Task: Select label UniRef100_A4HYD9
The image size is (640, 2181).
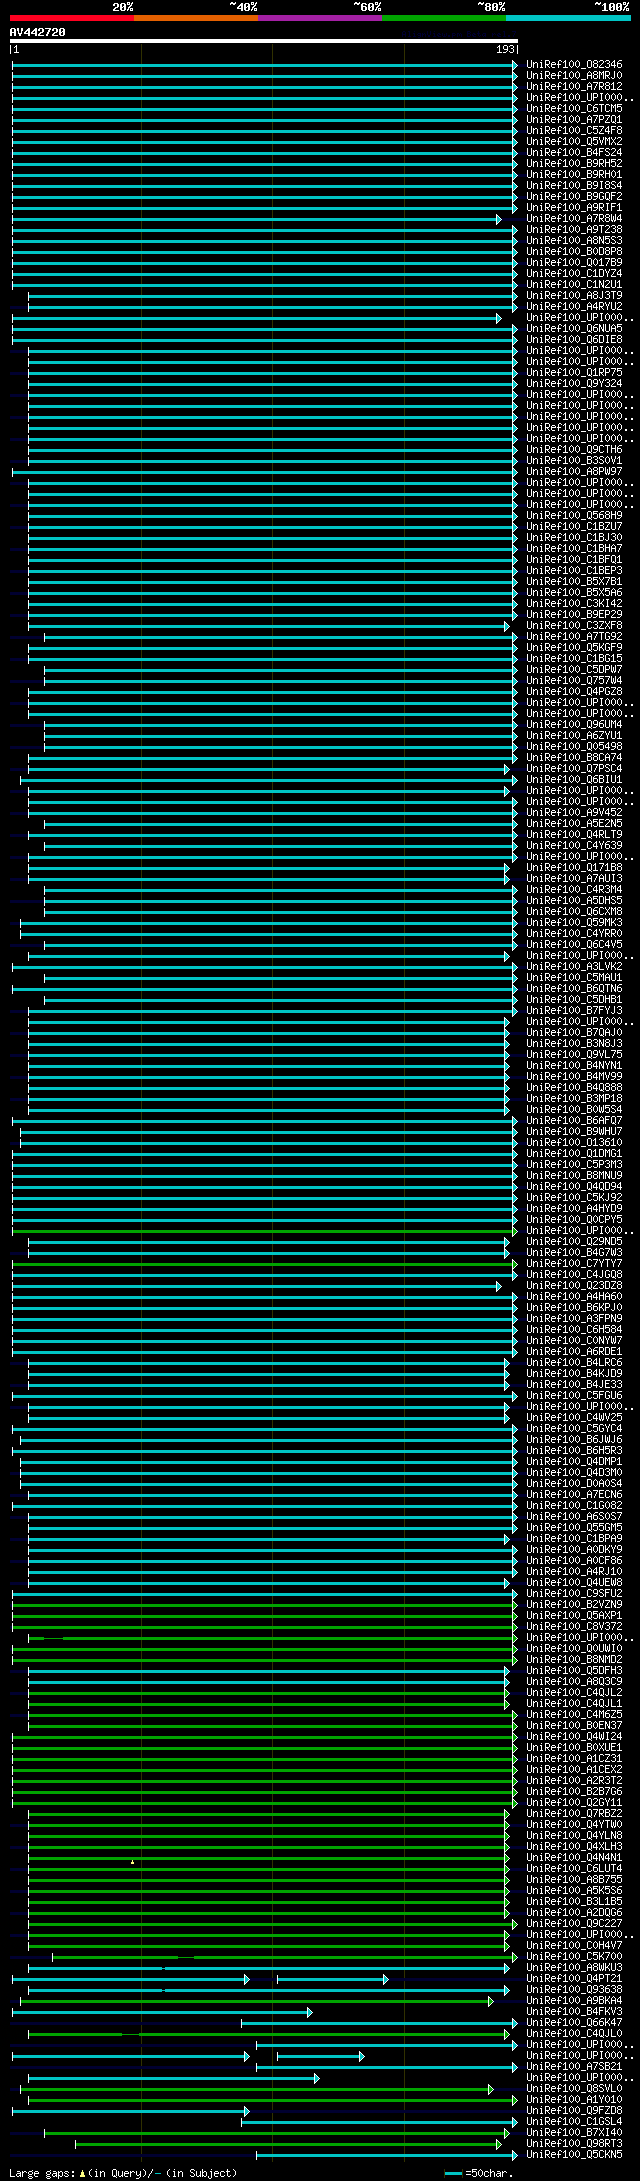Action: click(x=574, y=1208)
